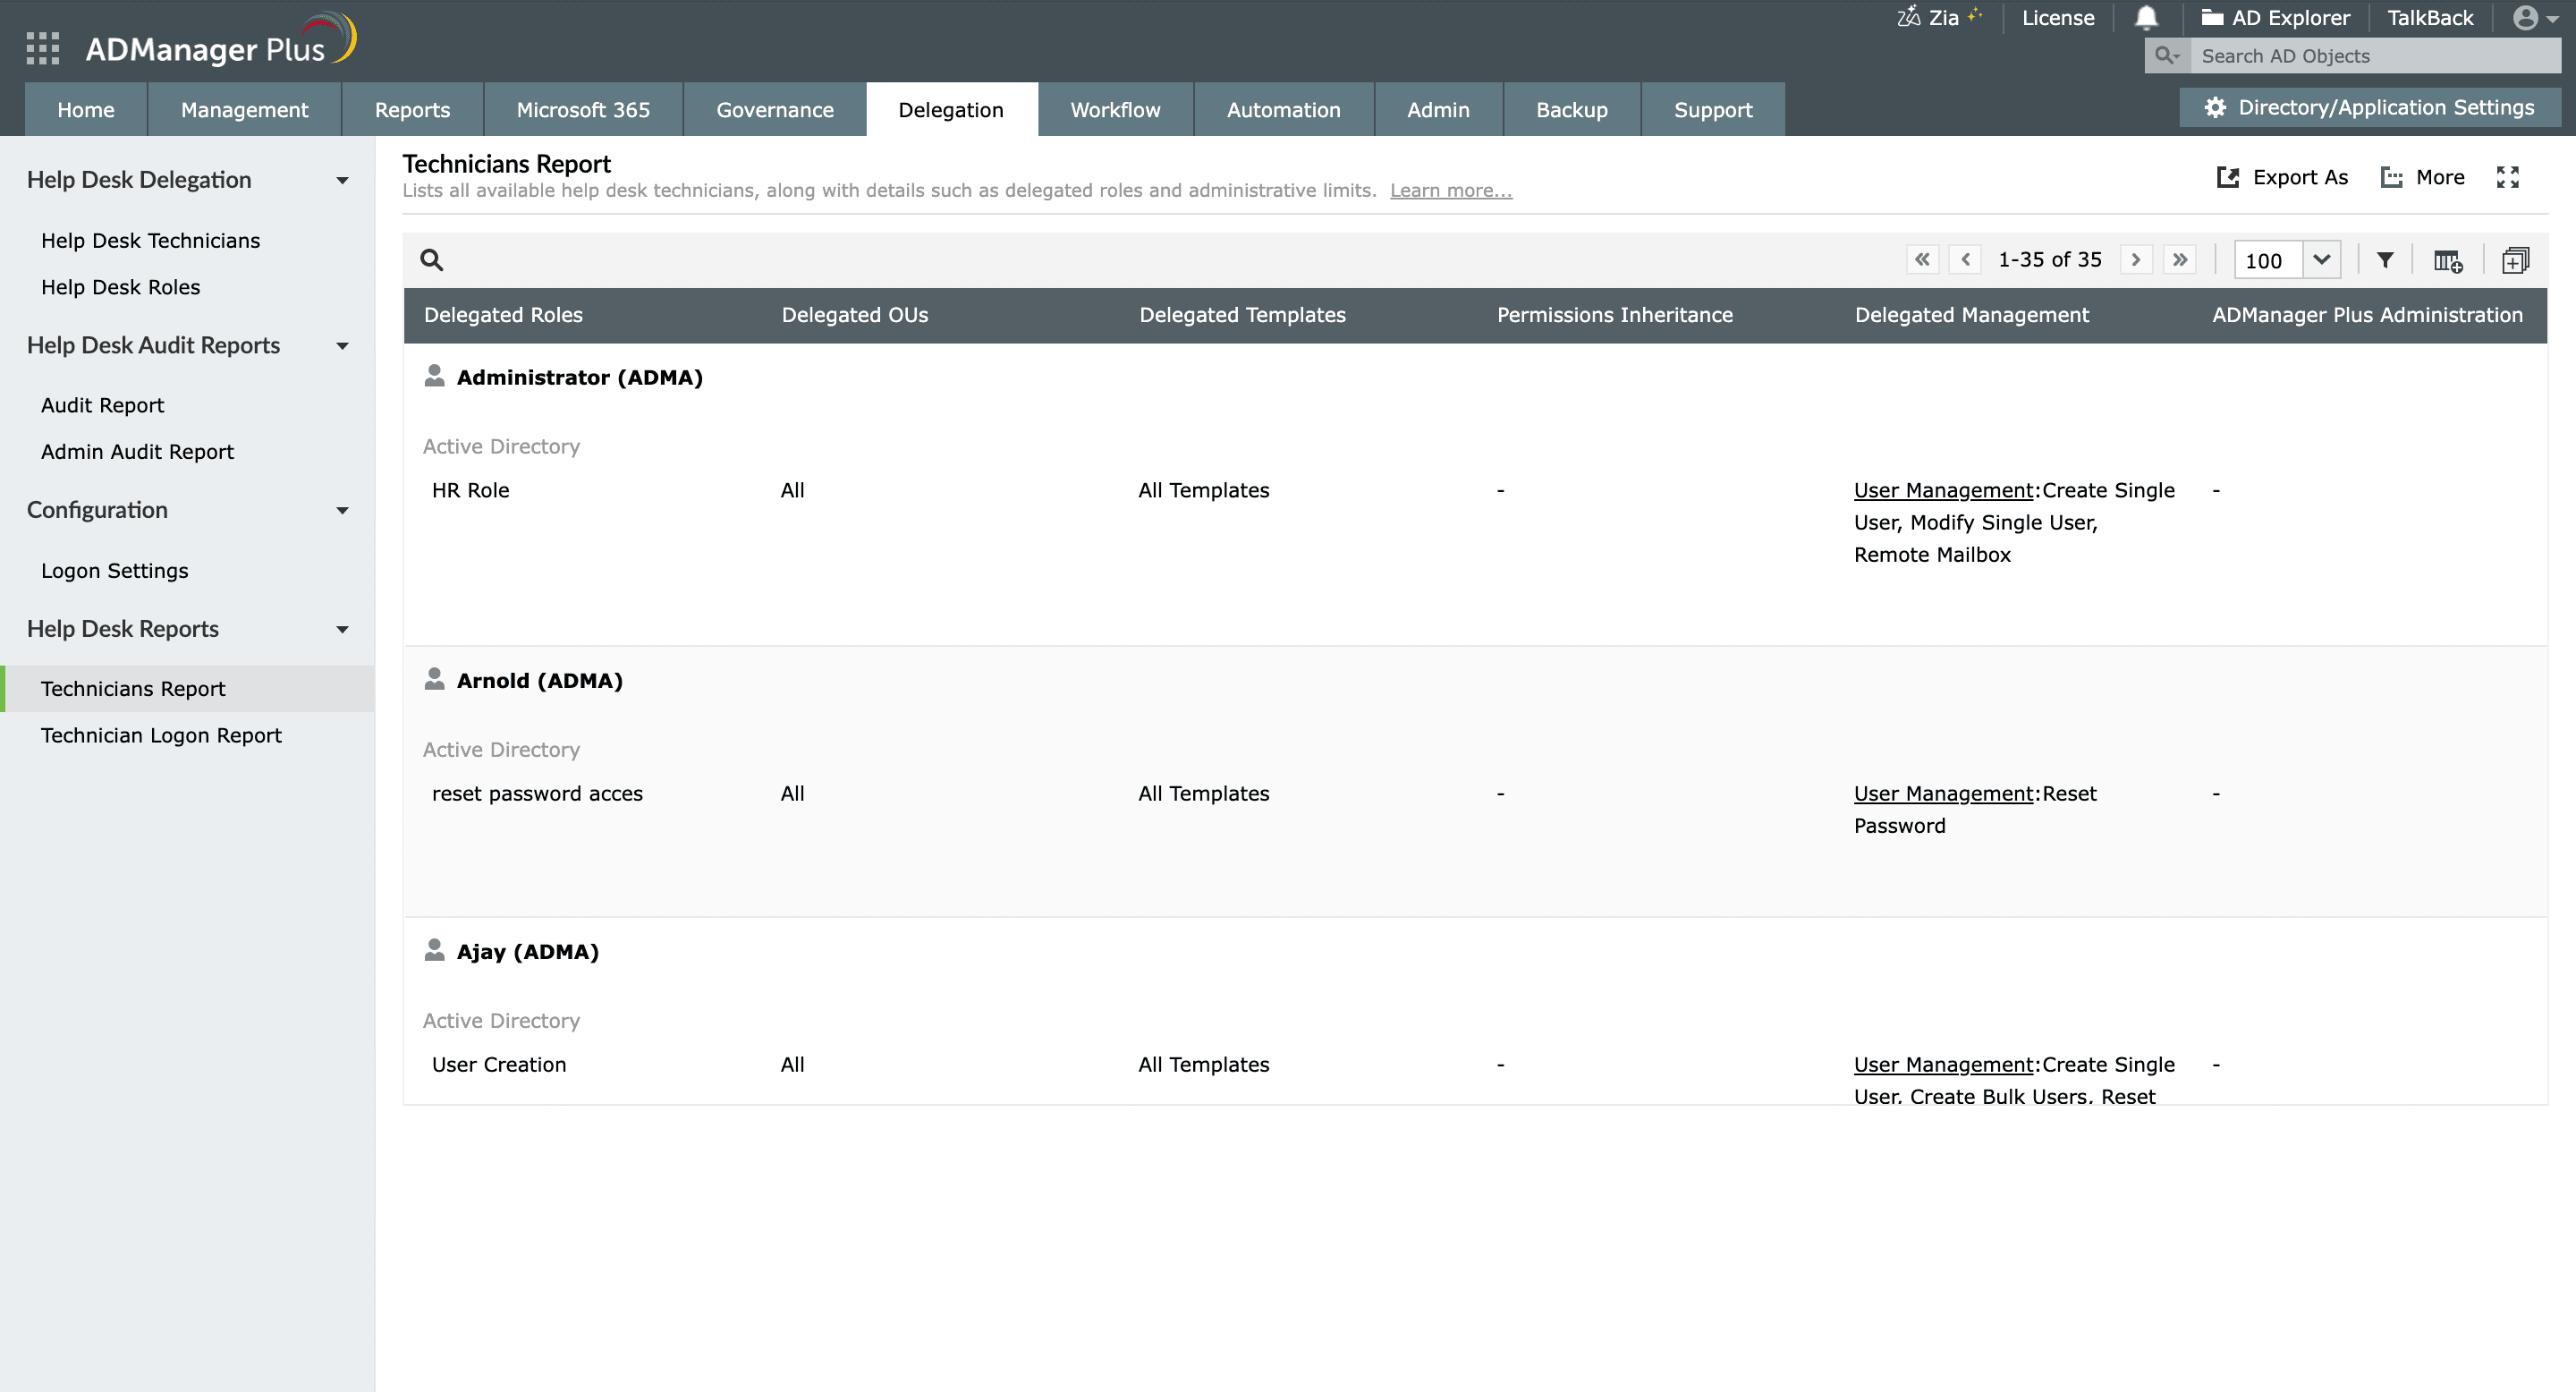Open the user account avatar menu
The height and width of the screenshot is (1392, 2576).
pos(2533,18)
